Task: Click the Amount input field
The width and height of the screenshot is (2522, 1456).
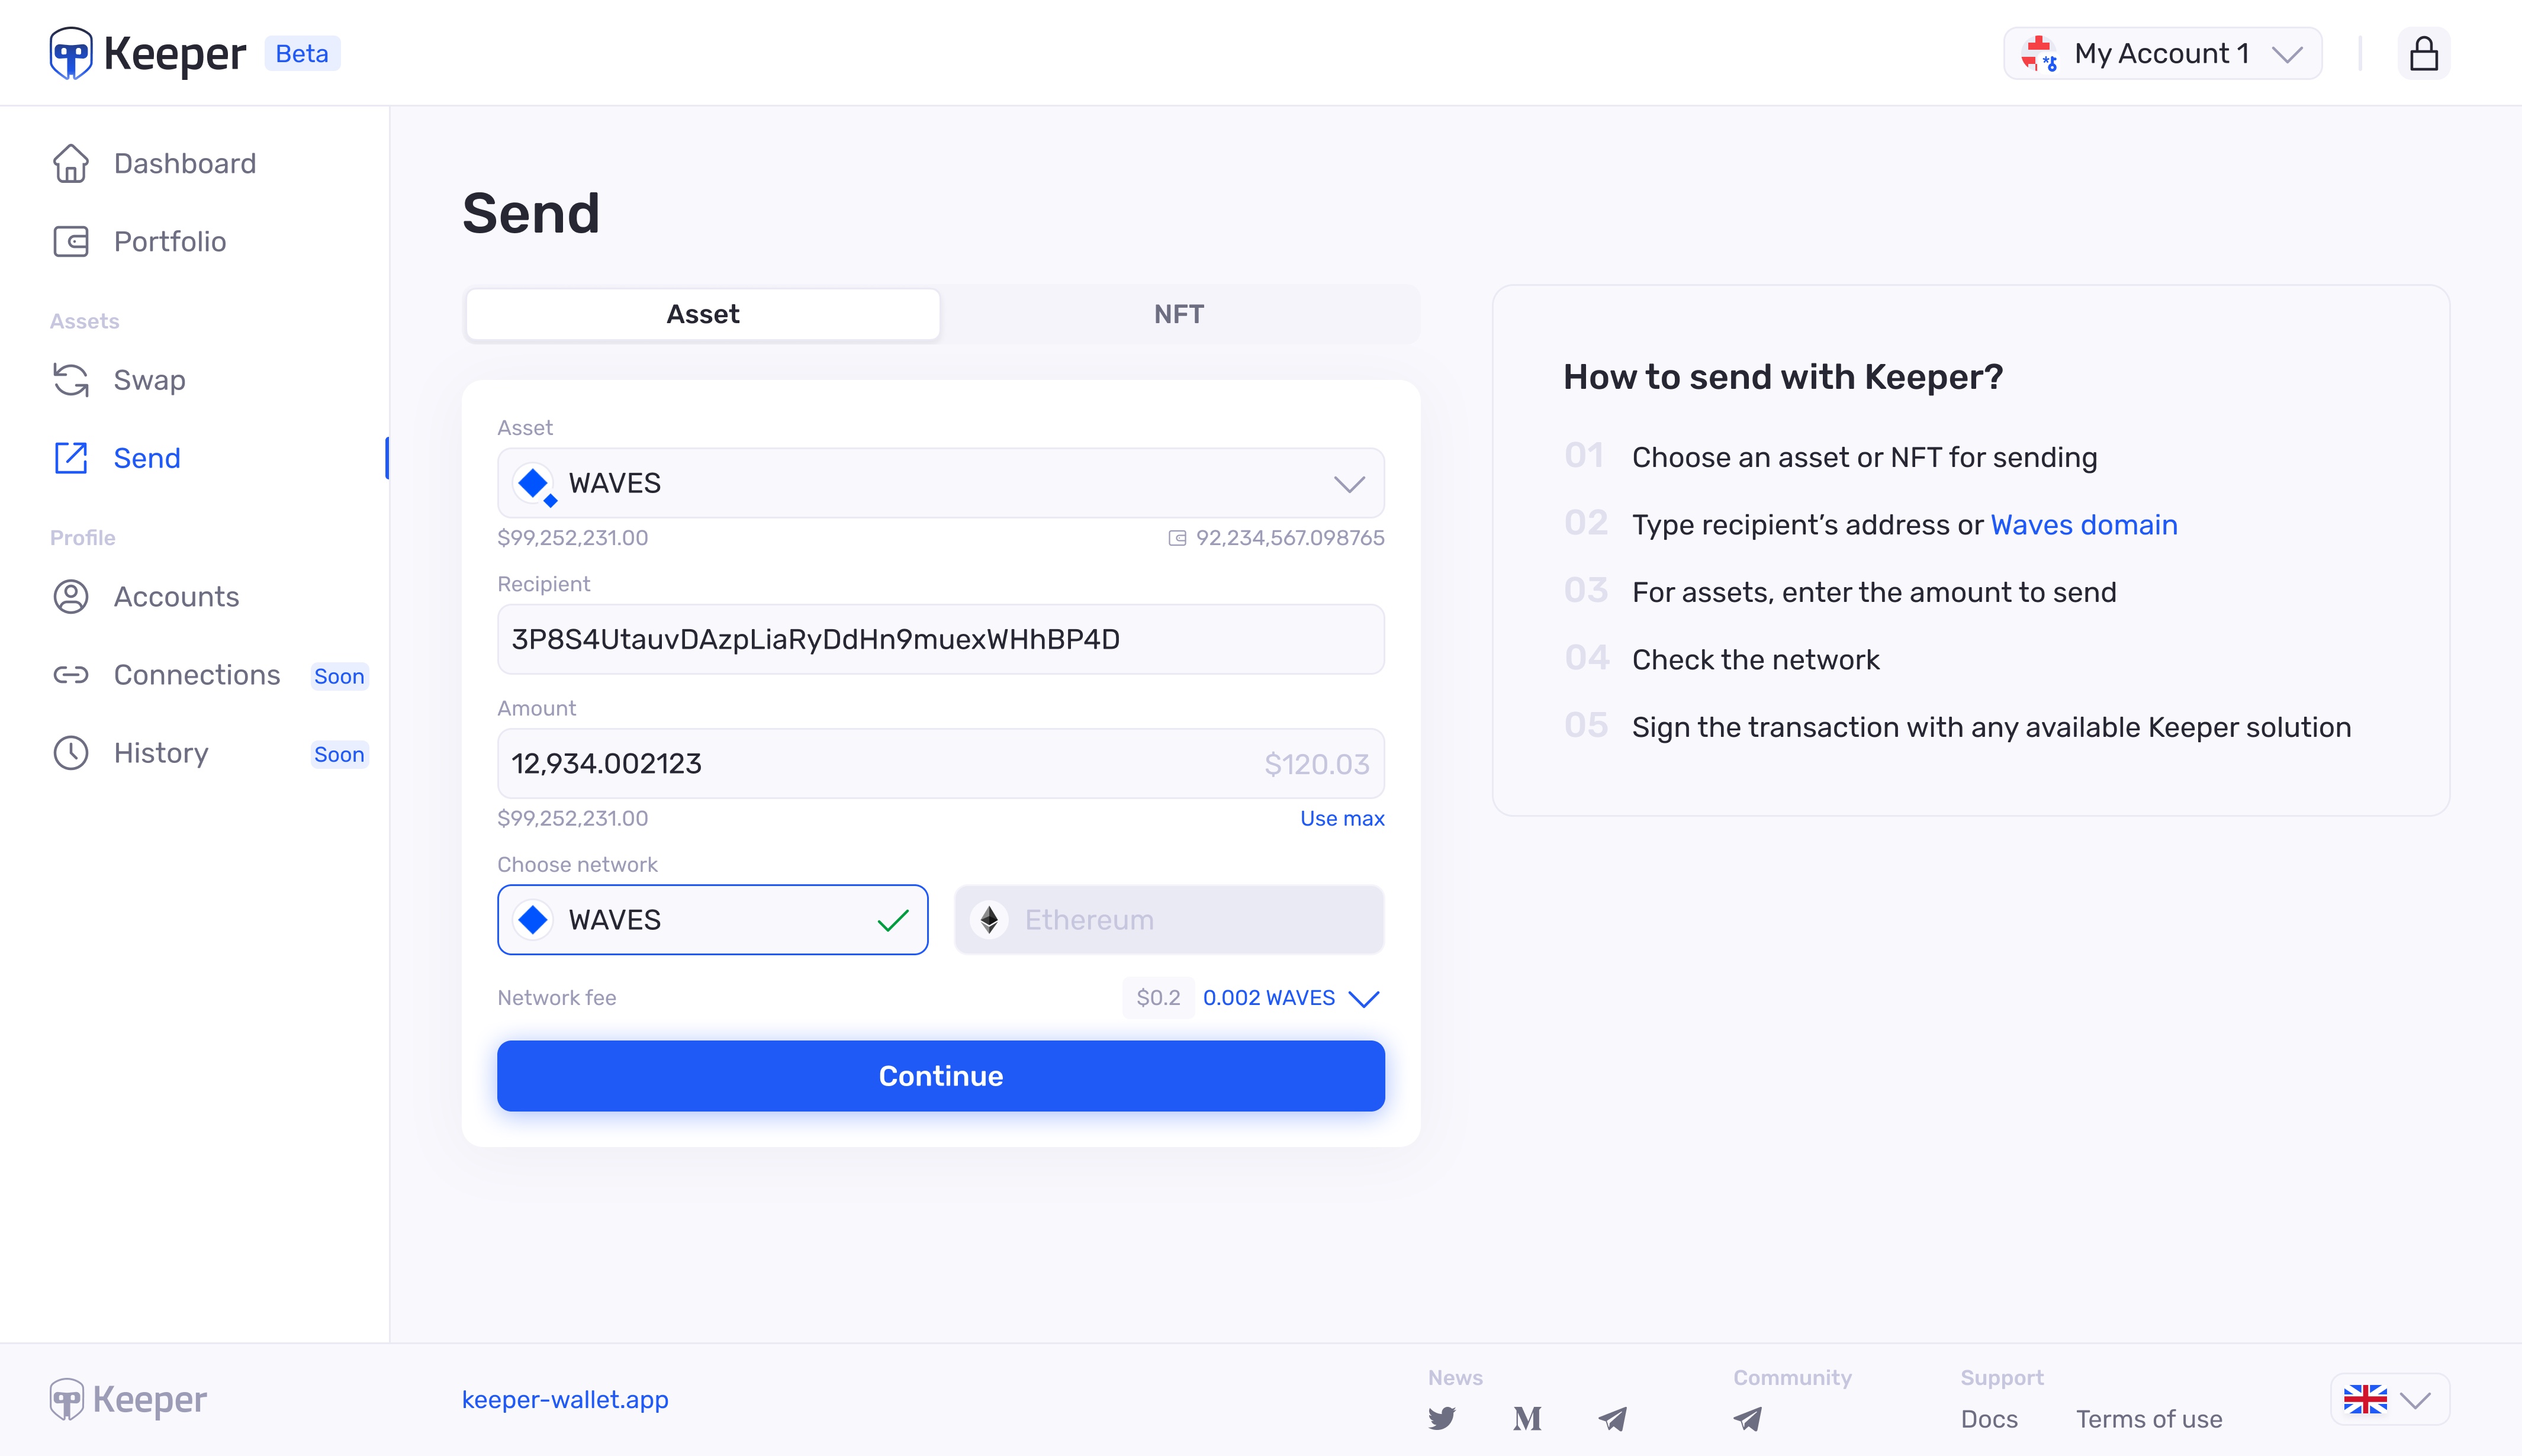Action: (941, 764)
